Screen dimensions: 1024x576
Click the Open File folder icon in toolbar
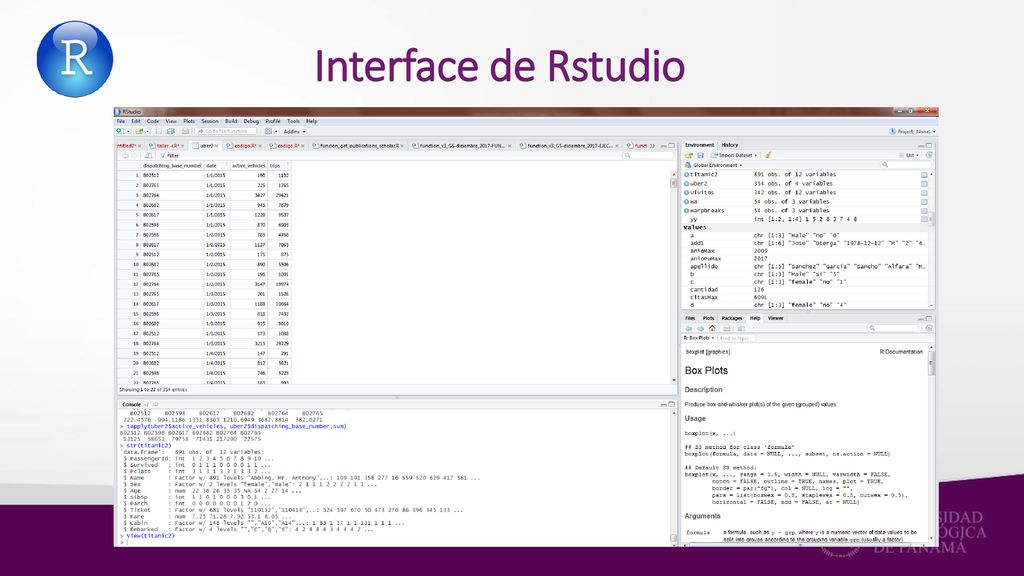click(x=139, y=131)
